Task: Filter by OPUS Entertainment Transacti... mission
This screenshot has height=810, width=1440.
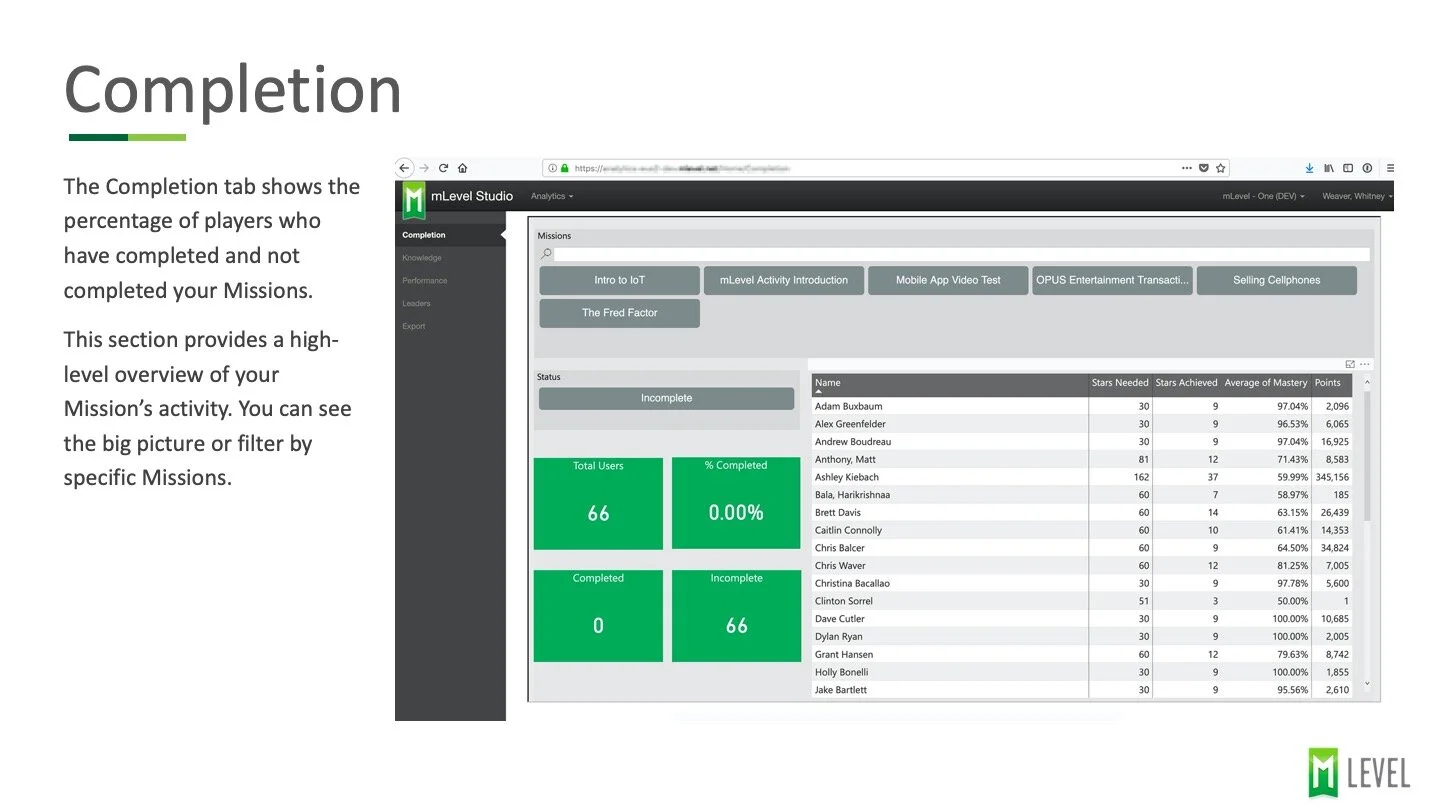Action: coord(1112,280)
